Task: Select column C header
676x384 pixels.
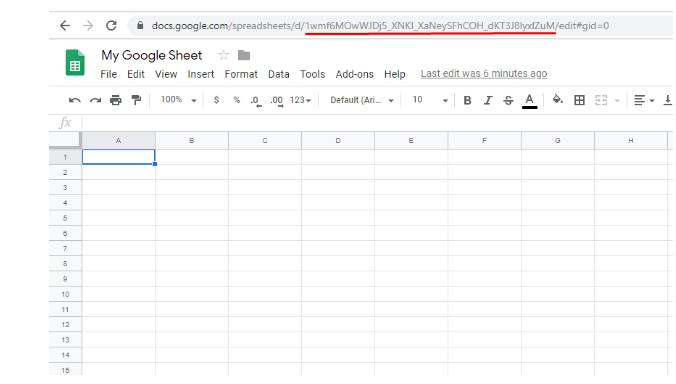Action: (x=265, y=141)
